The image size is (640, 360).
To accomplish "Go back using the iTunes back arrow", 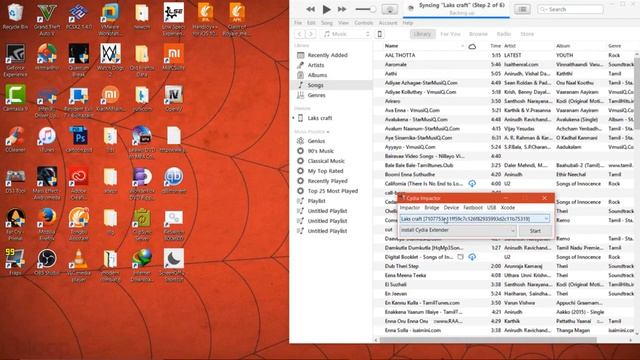I will (300, 34).
